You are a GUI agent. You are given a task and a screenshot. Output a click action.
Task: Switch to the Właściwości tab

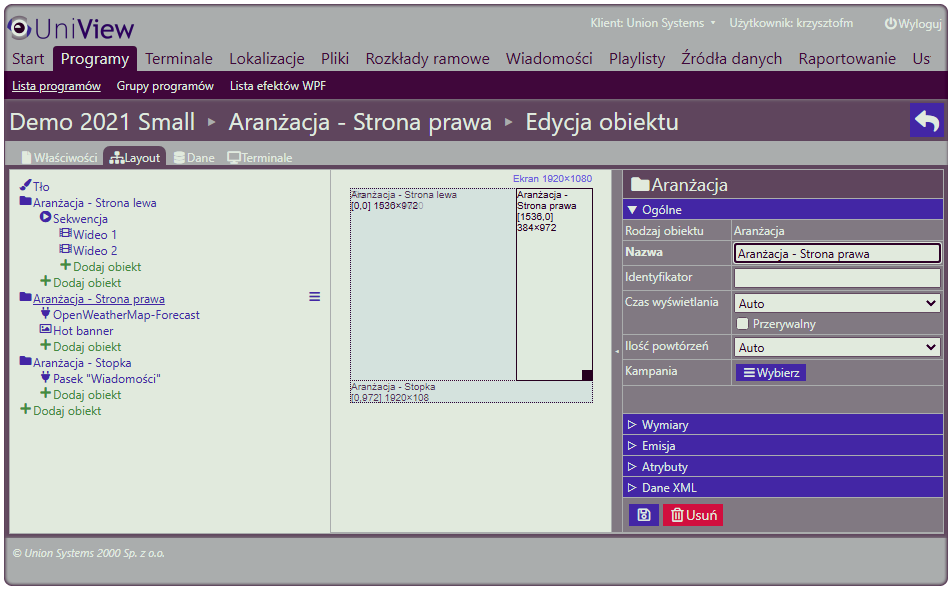click(x=59, y=157)
